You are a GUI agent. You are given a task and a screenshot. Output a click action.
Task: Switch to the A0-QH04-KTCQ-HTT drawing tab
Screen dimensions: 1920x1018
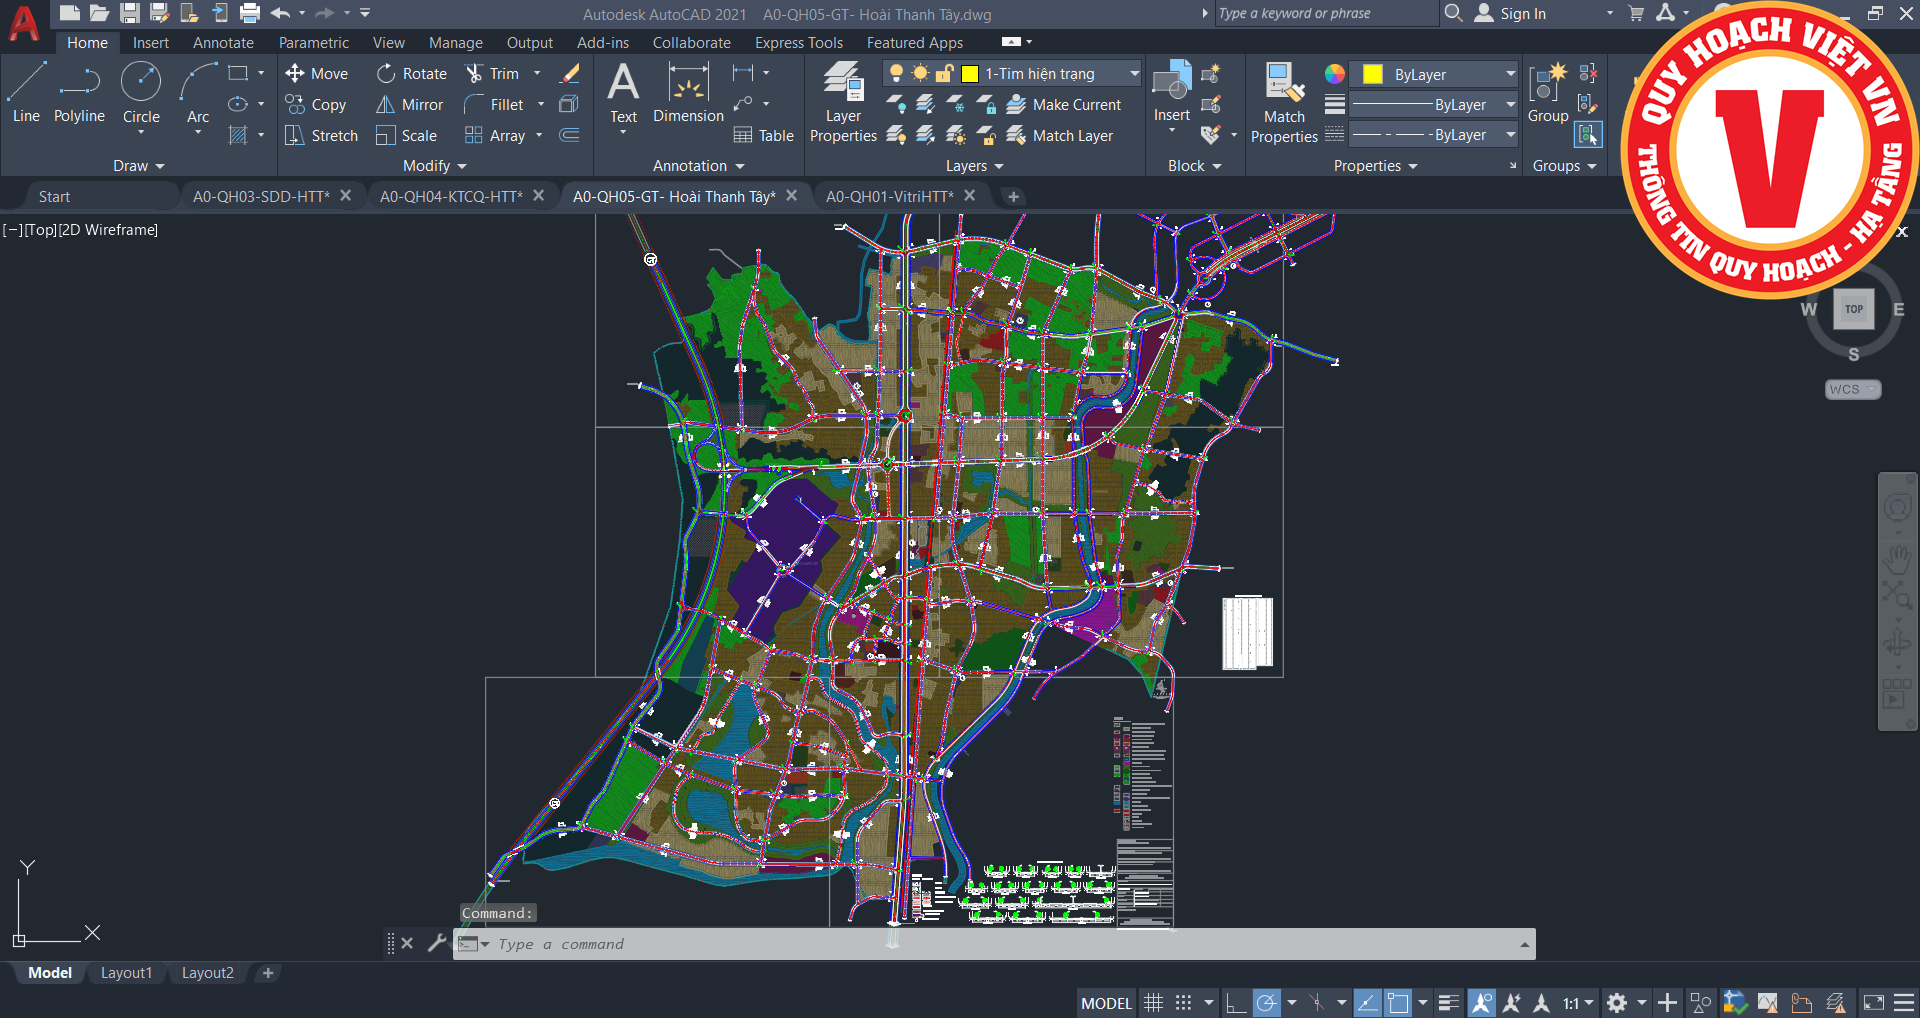coord(451,197)
